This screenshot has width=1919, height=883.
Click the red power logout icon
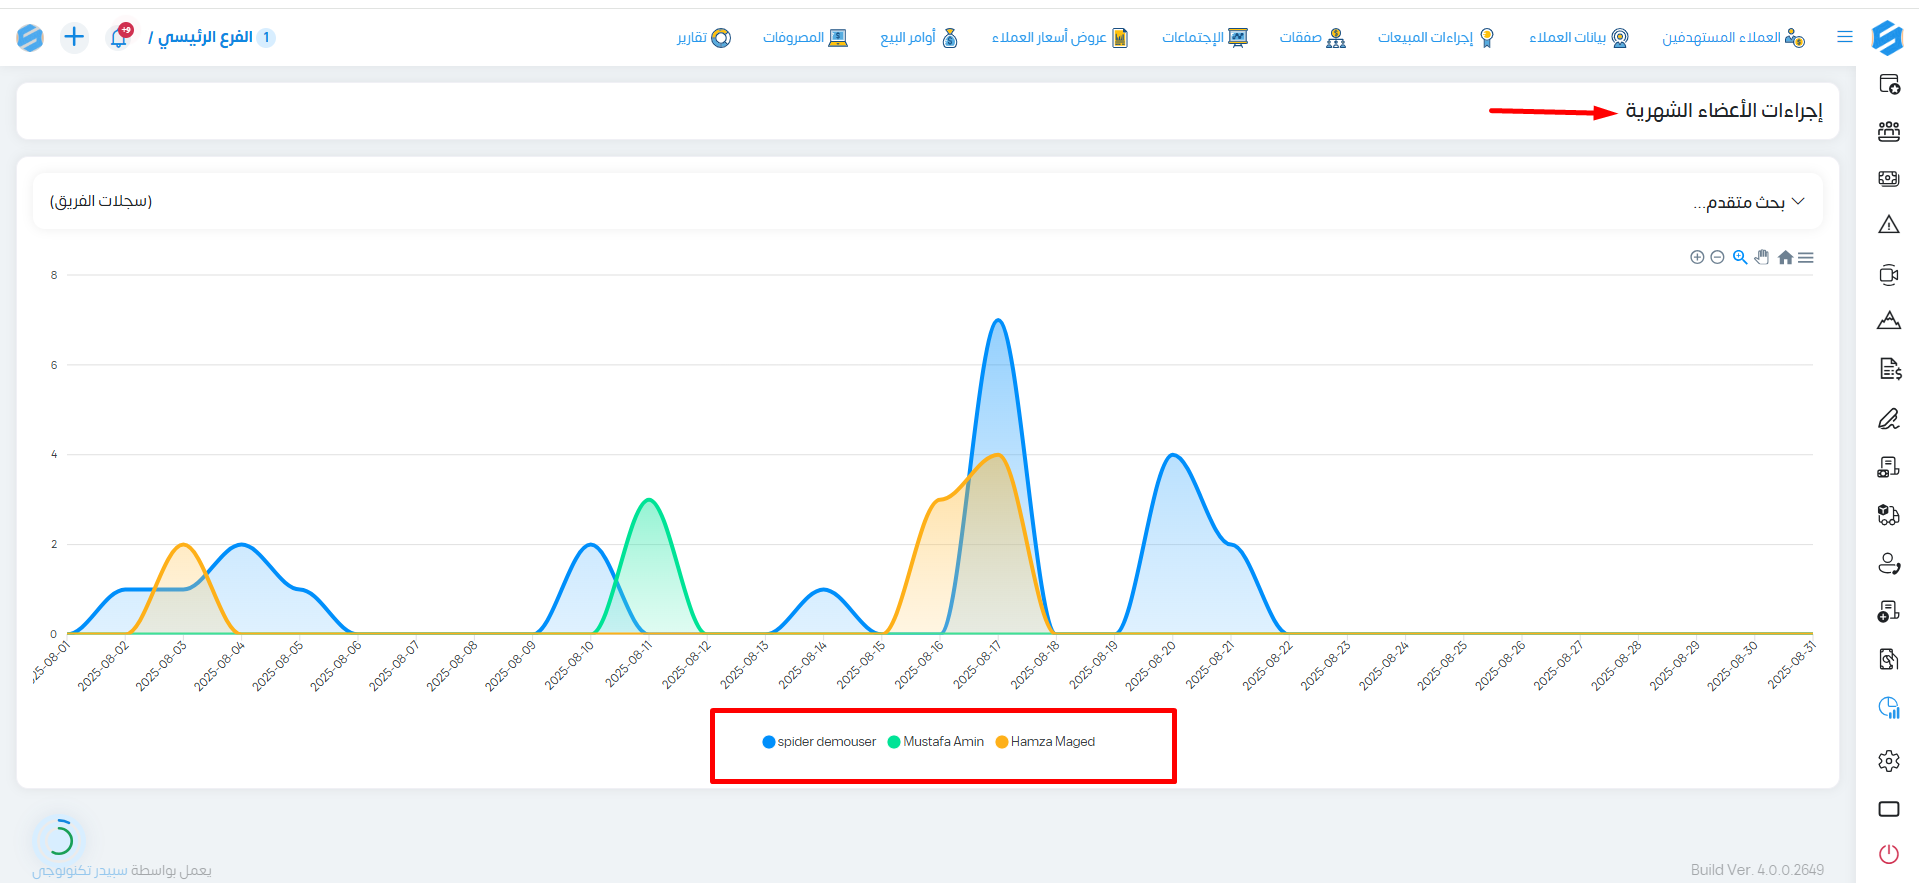pyautogui.click(x=1889, y=854)
